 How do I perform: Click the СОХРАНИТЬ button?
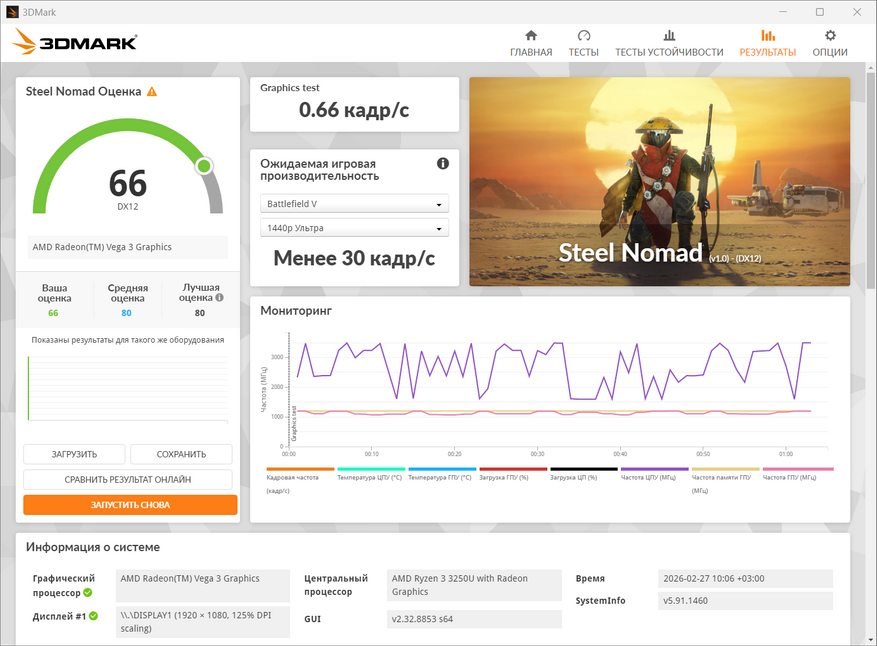181,454
